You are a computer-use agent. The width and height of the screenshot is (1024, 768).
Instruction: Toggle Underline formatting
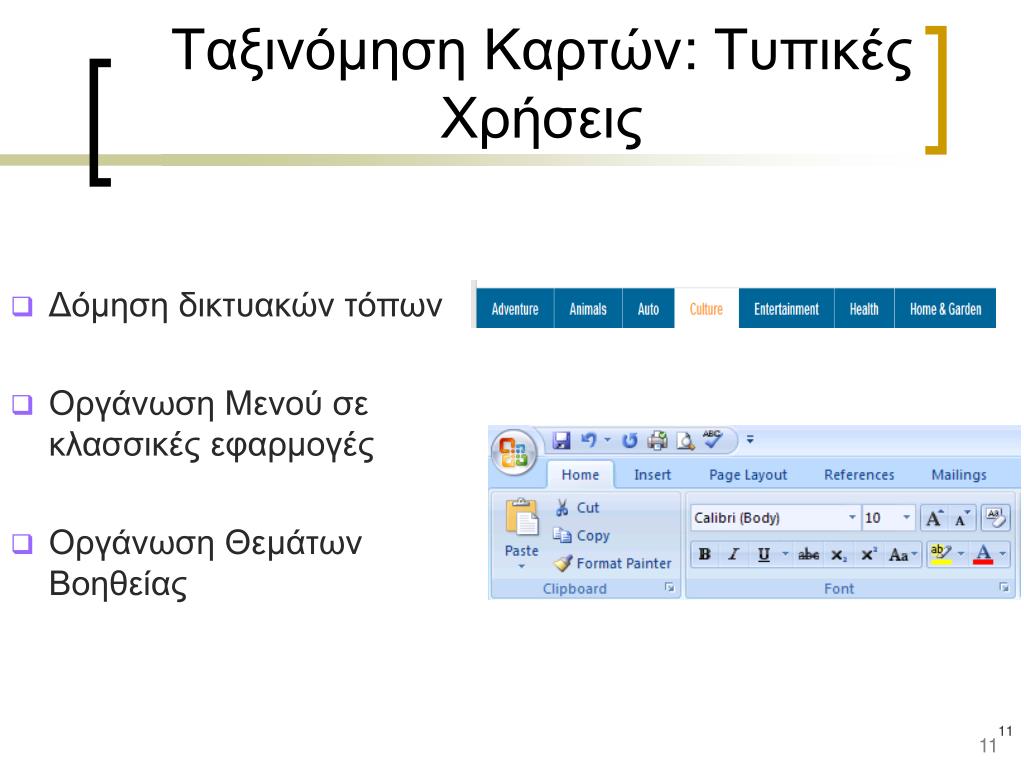point(763,555)
